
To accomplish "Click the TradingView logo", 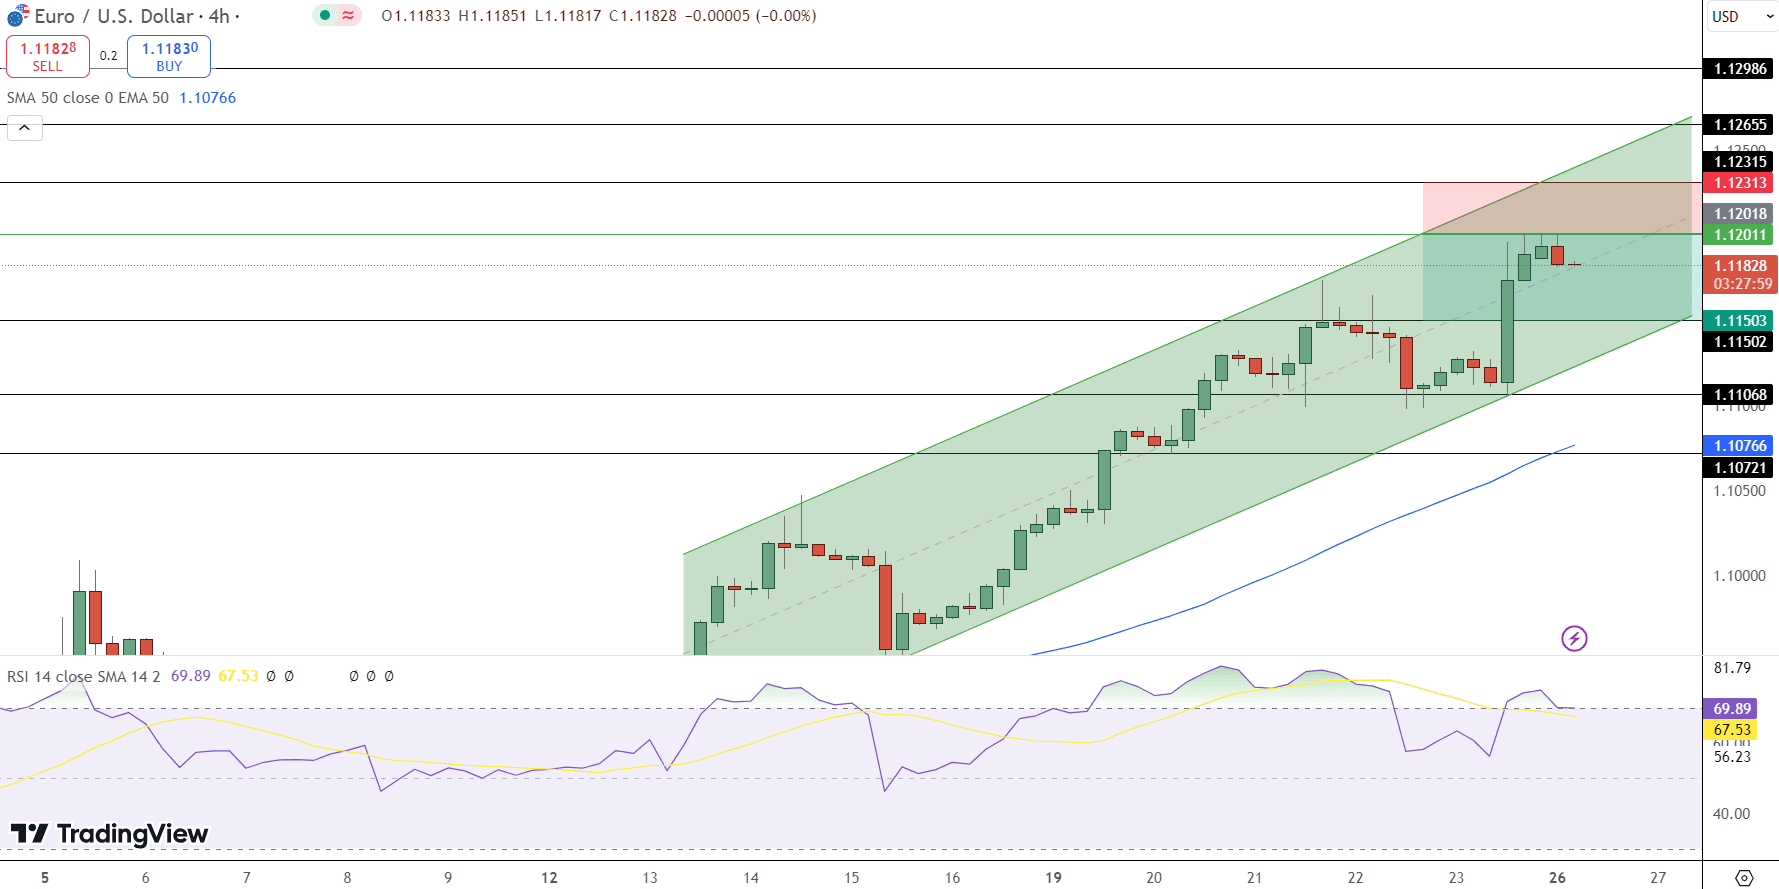I will (x=110, y=833).
